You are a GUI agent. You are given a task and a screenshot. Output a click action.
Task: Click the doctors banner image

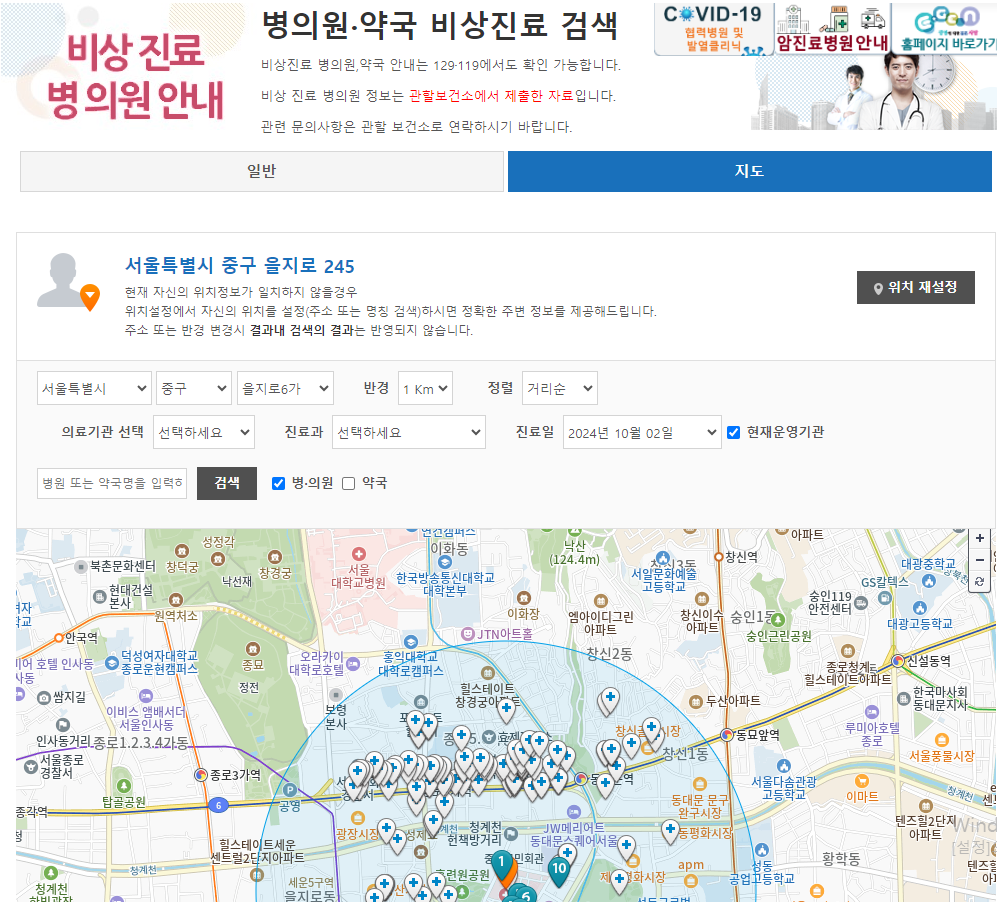tap(874, 93)
